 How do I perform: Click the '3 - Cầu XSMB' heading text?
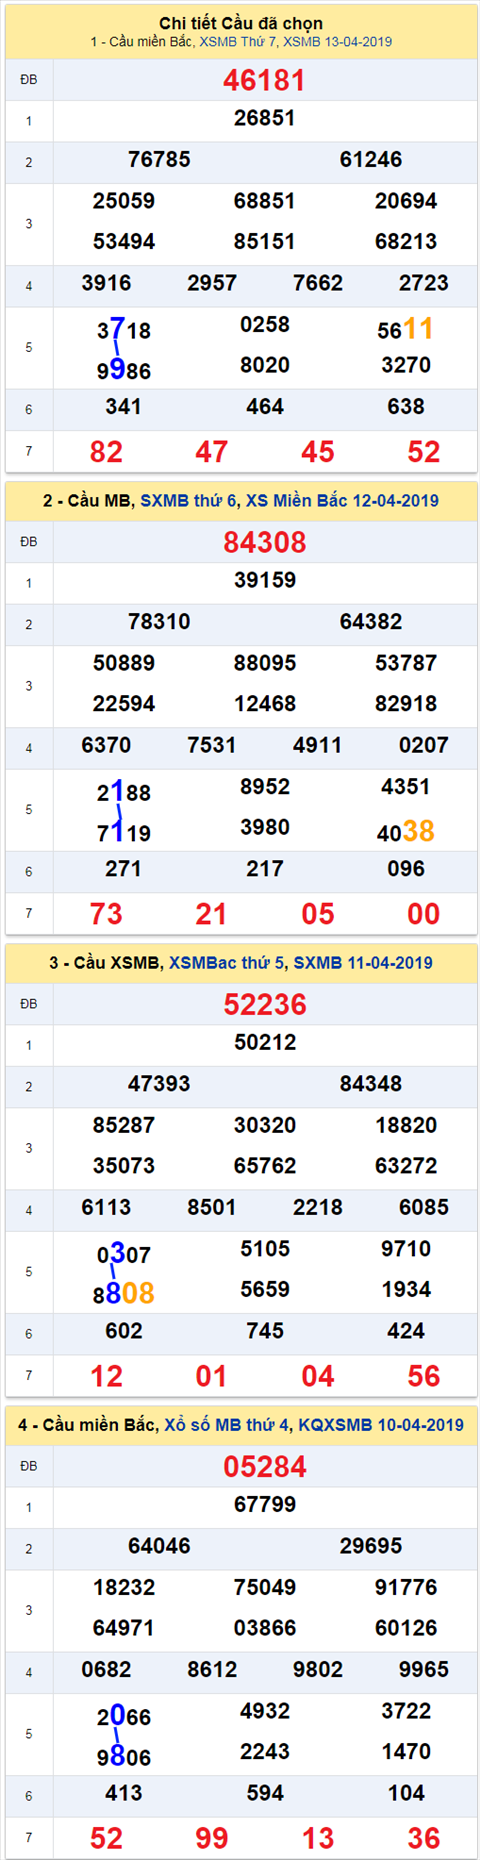(106, 963)
